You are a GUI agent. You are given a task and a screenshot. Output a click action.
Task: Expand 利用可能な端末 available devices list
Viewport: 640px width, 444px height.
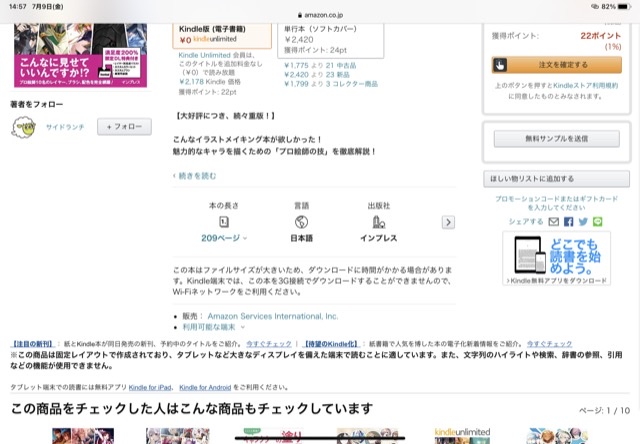[213, 327]
